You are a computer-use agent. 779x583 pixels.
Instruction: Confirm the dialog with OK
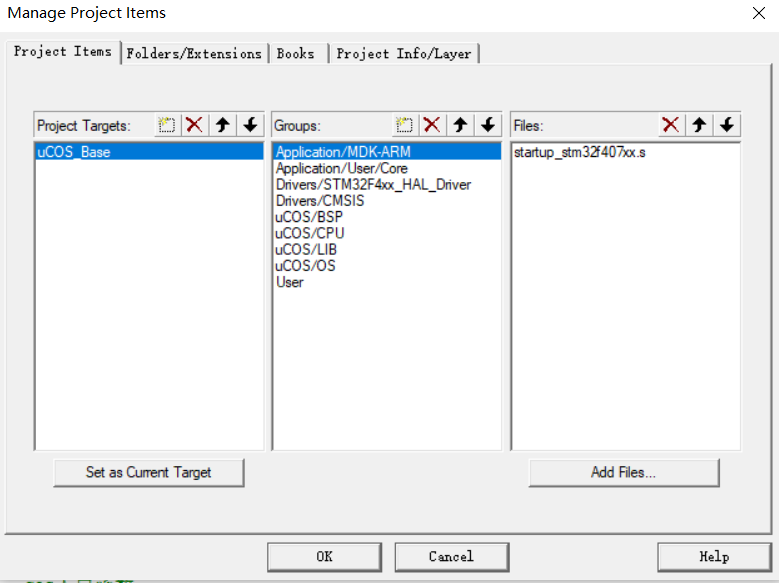[x=324, y=557]
